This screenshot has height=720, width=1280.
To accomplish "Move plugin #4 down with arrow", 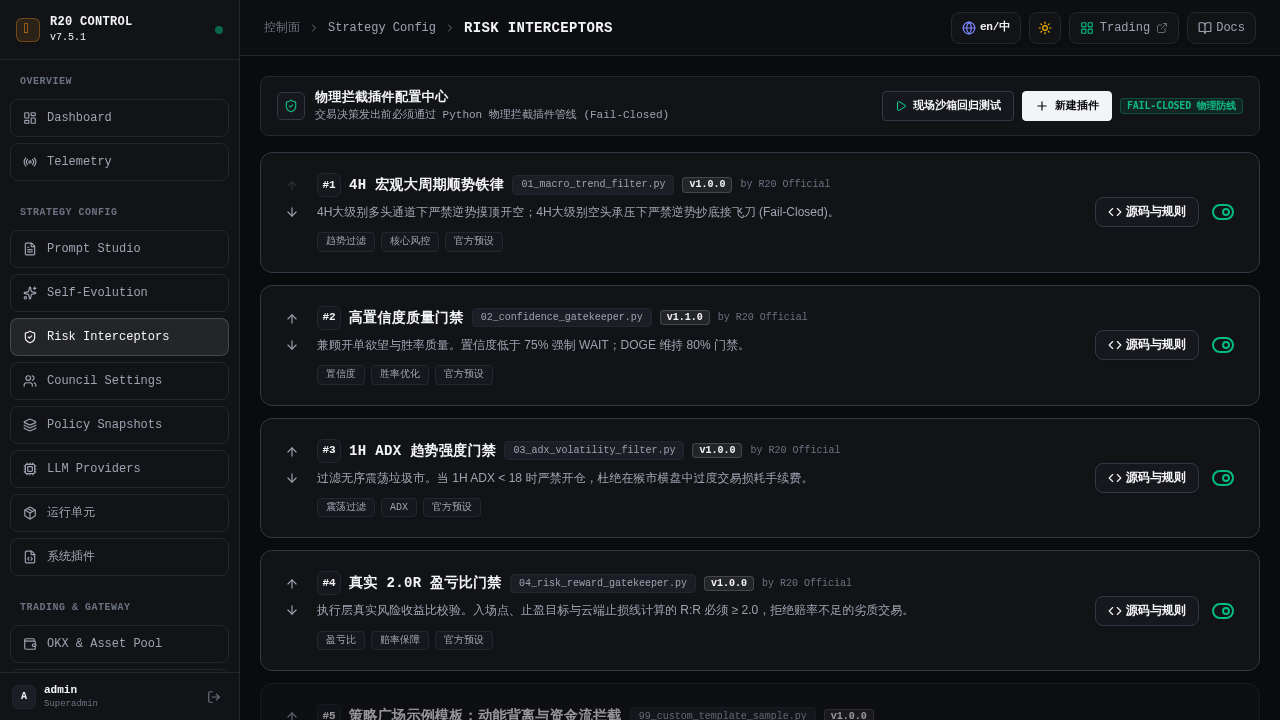I will [x=292, y=610].
